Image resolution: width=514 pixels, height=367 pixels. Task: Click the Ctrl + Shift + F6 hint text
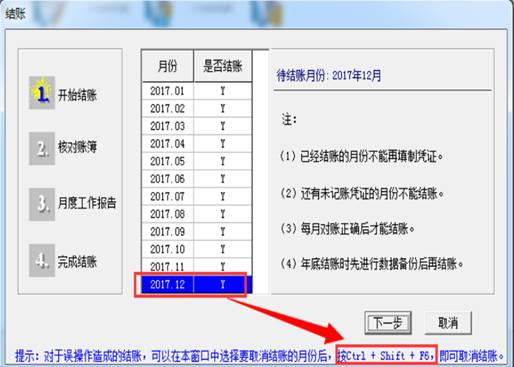point(387,356)
